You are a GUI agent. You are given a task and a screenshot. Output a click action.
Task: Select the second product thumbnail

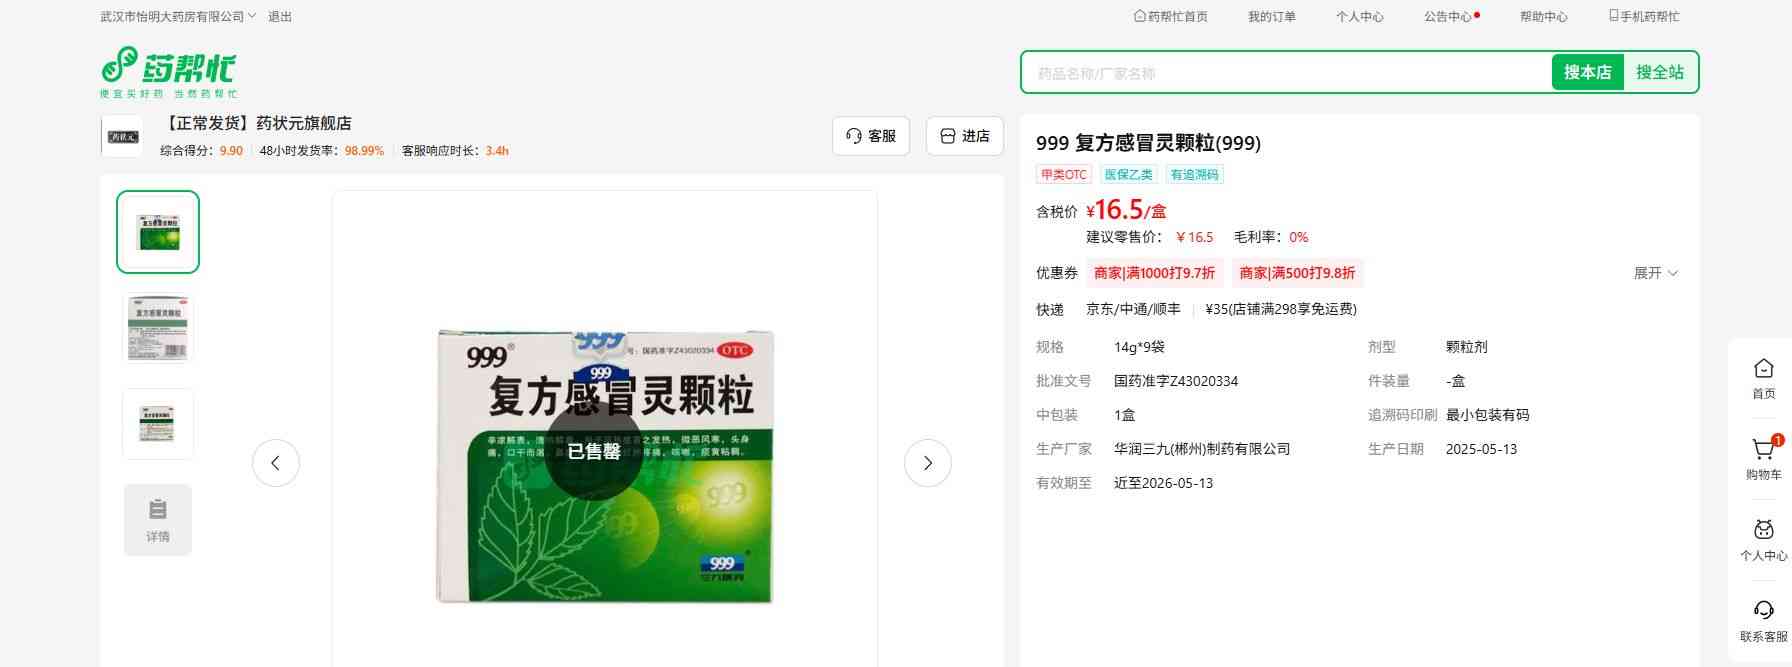158,328
